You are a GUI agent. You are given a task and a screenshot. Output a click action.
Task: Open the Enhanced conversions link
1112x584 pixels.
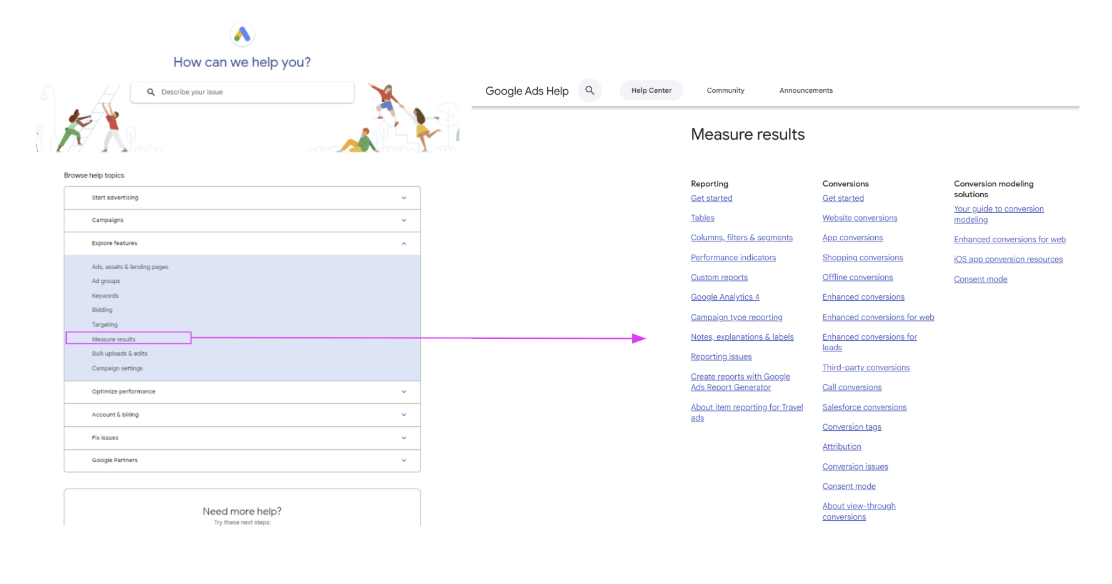pyautogui.click(x=863, y=297)
